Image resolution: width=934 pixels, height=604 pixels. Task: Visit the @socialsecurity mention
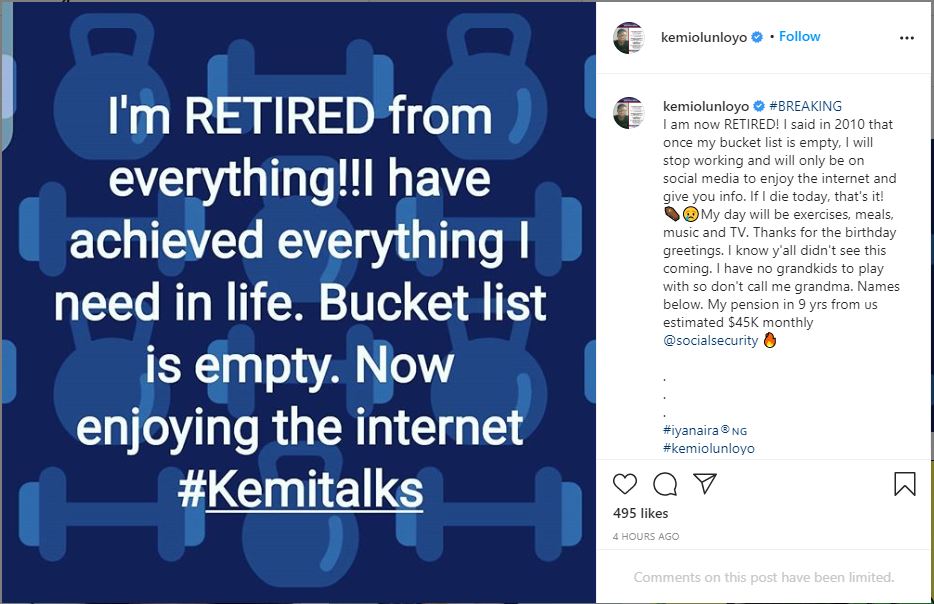[710, 341]
